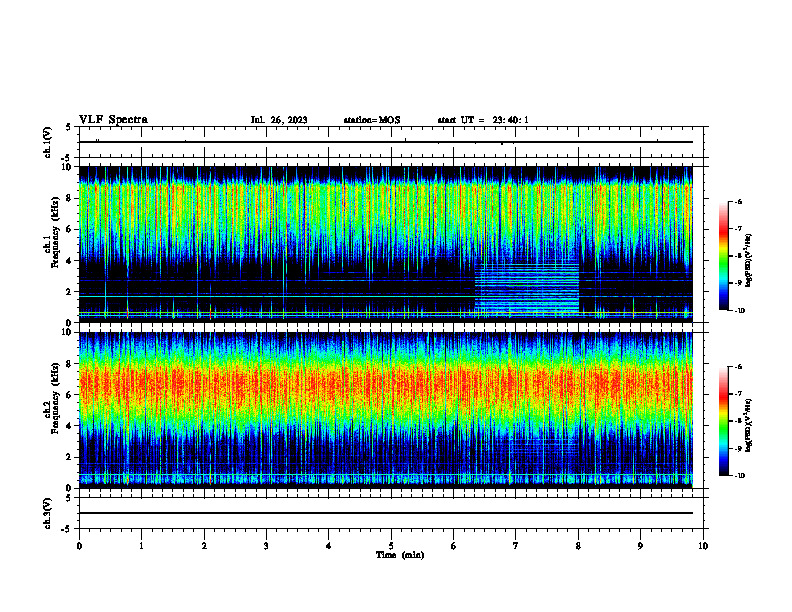Select the "start UT = 23:40: 1" text
This screenshot has height=612, width=792.
(483, 120)
